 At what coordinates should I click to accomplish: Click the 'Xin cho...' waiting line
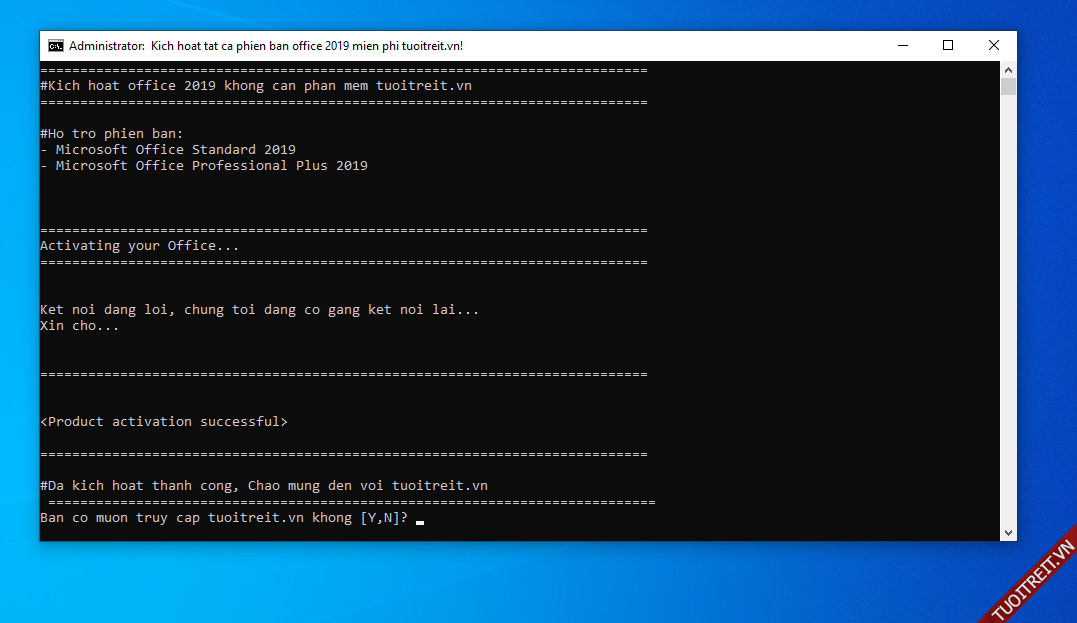coord(79,326)
